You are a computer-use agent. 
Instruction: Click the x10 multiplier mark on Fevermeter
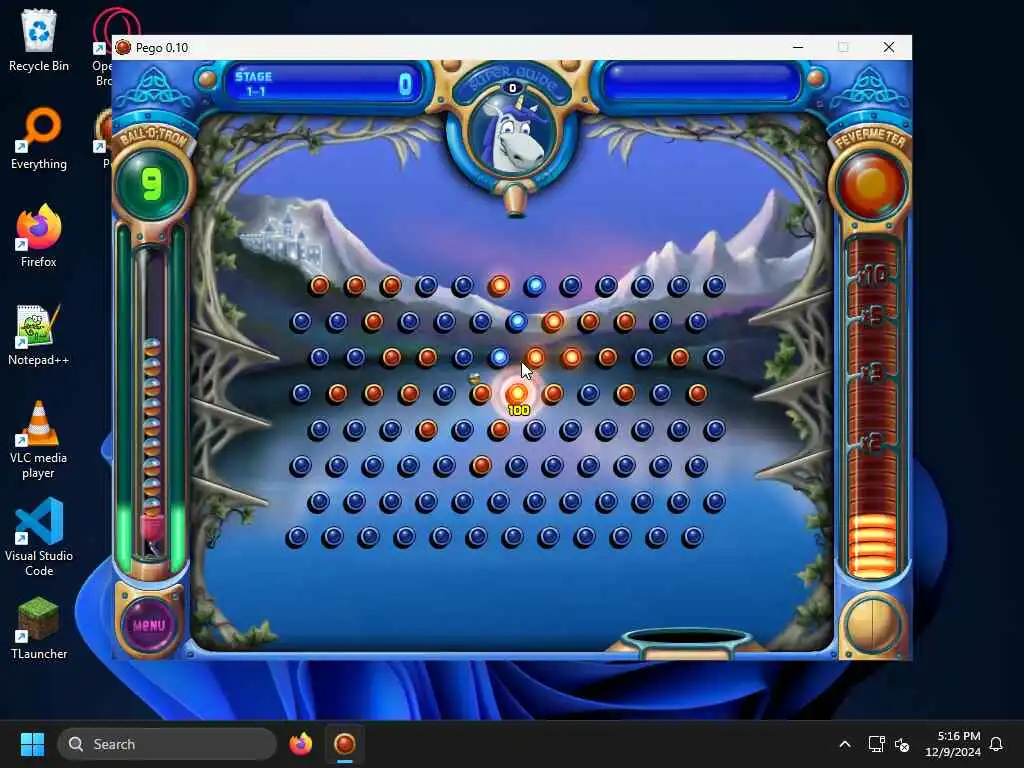pyautogui.click(x=872, y=276)
